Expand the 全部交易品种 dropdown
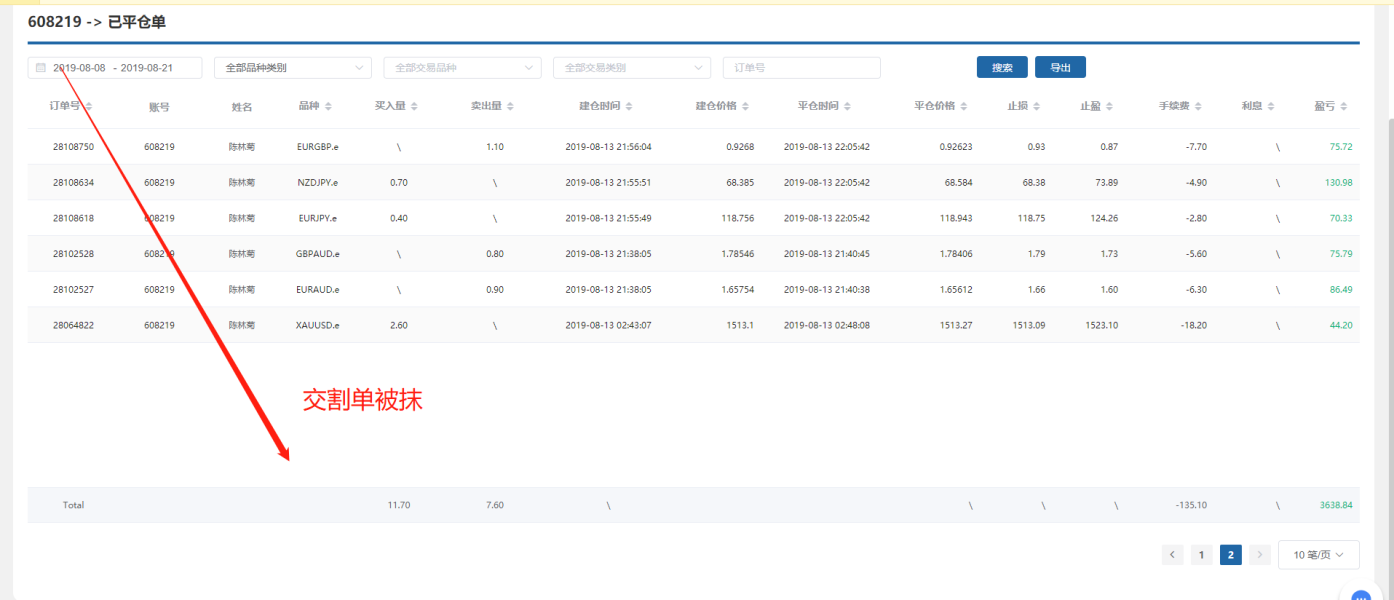The image size is (1394, 600). 461,68
